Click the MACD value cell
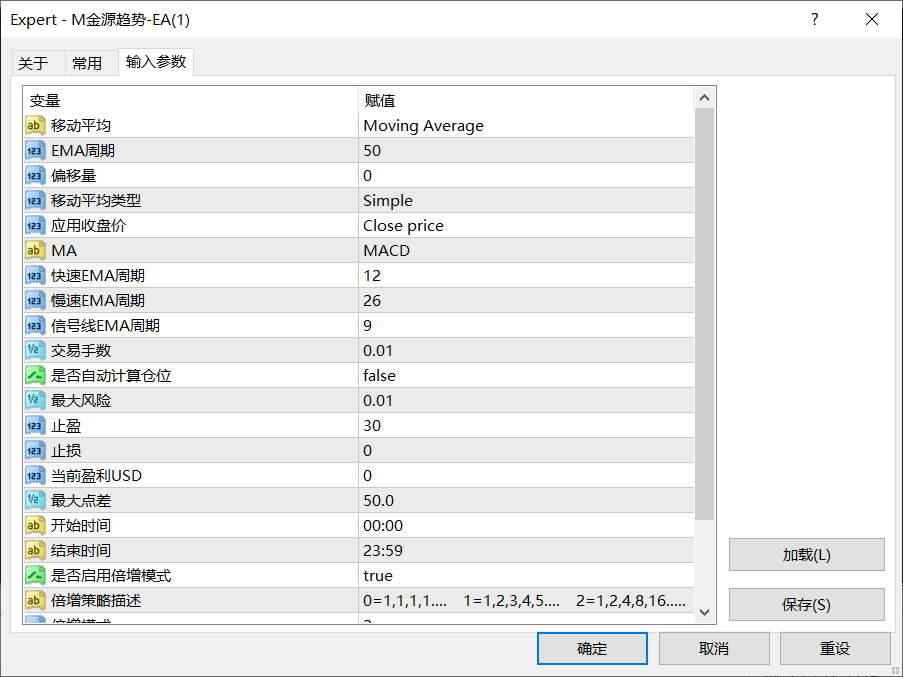This screenshot has height=677, width=903. (x=526, y=251)
